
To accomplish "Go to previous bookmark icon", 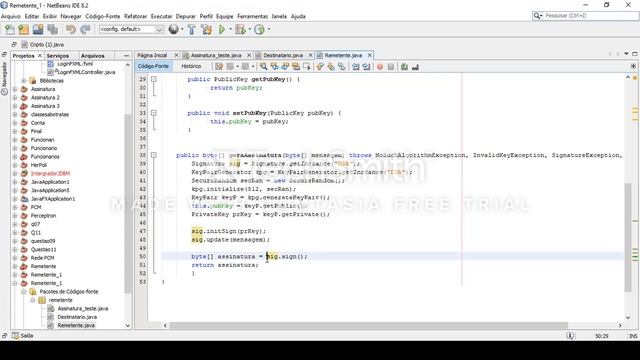I will pos(320,67).
